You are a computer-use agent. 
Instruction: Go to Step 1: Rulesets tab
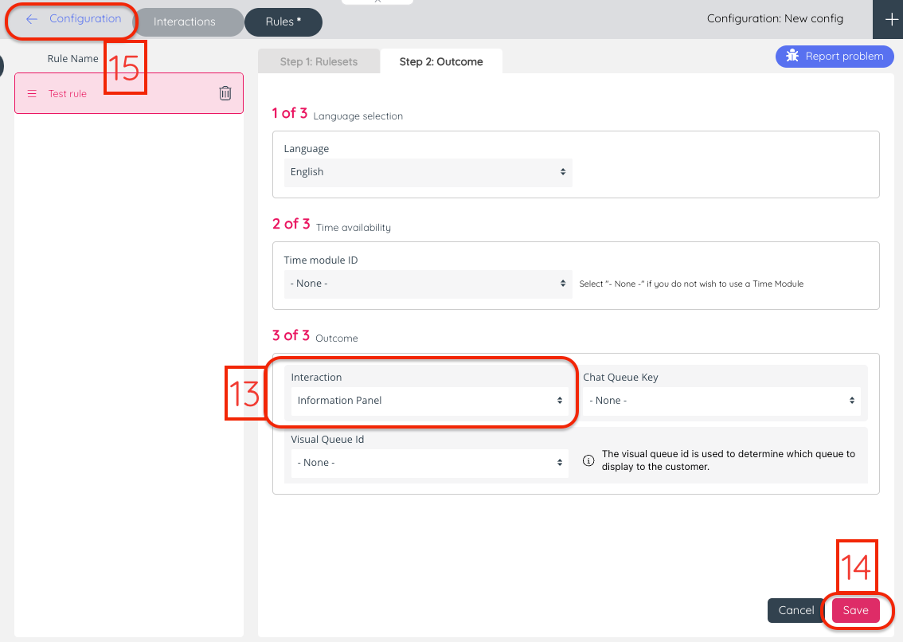319,62
